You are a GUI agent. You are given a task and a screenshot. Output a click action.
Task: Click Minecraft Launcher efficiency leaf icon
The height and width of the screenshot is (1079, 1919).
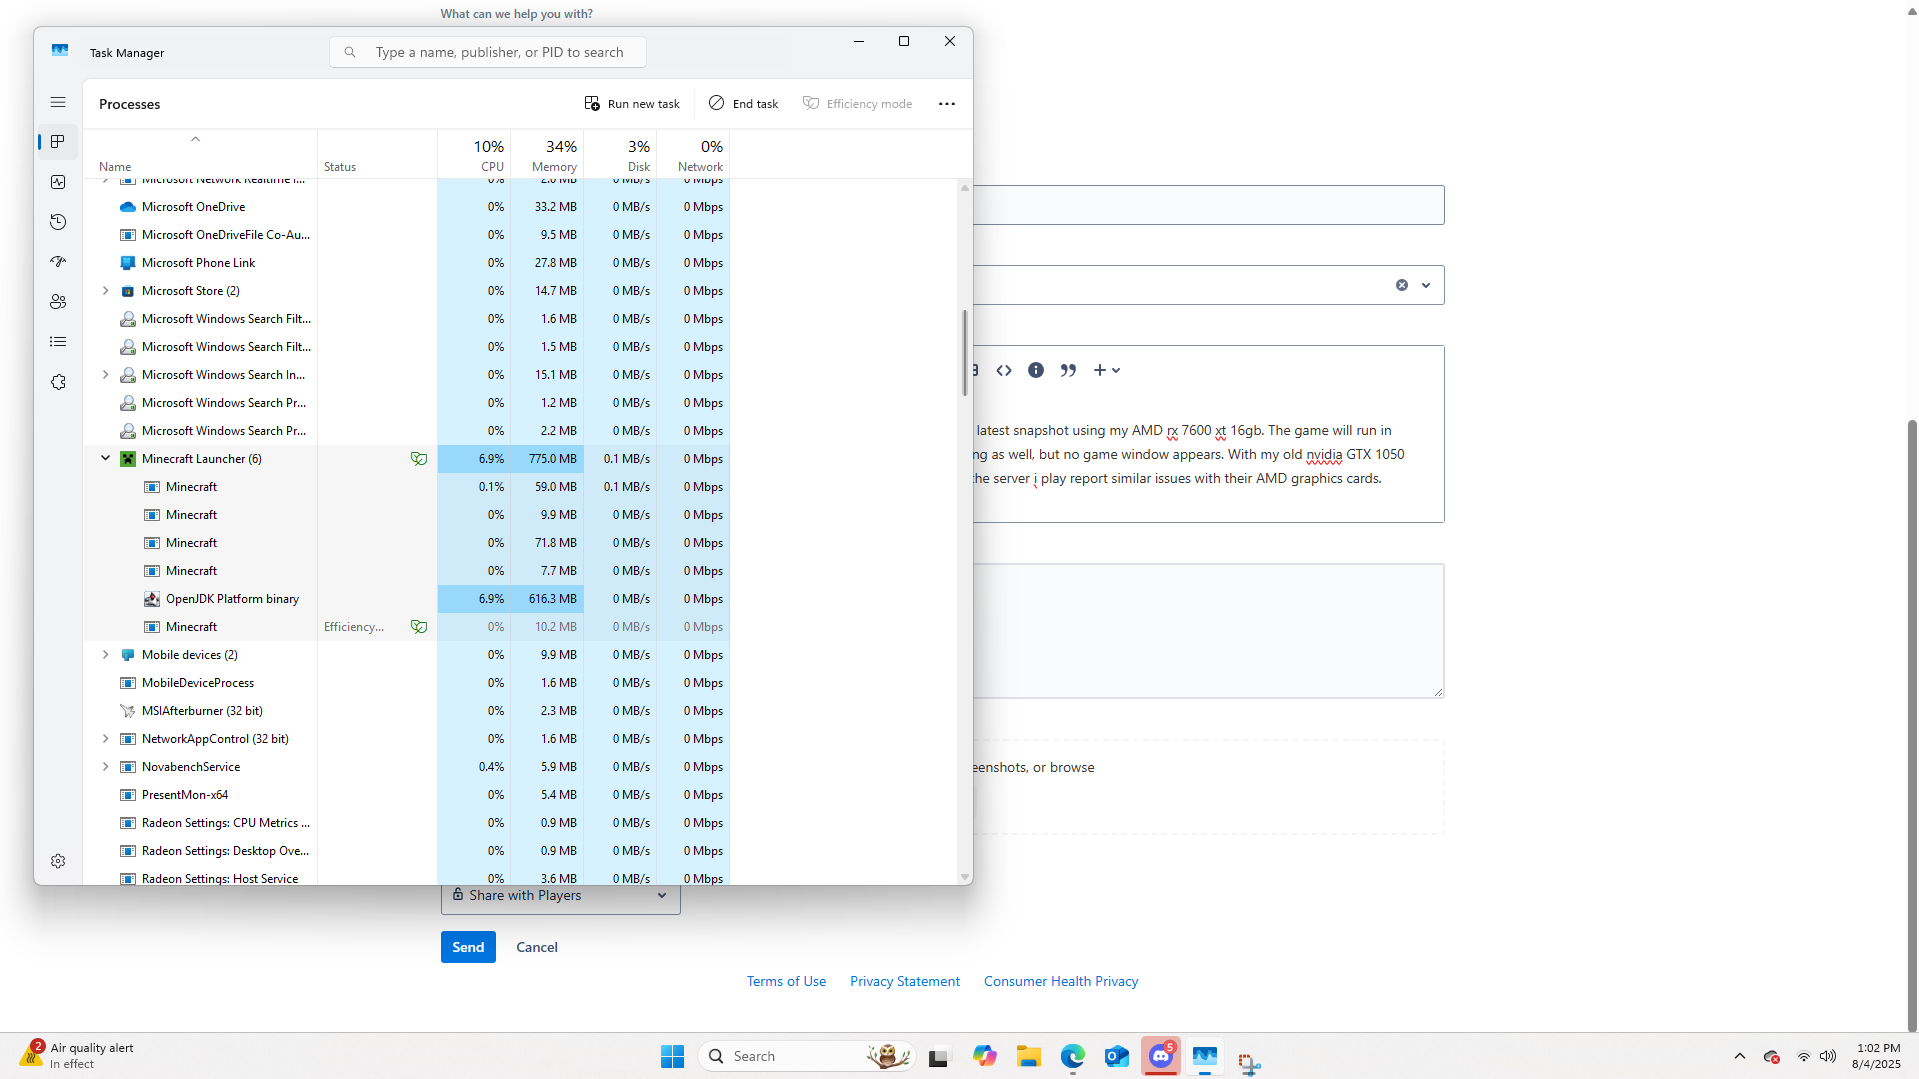(x=419, y=459)
